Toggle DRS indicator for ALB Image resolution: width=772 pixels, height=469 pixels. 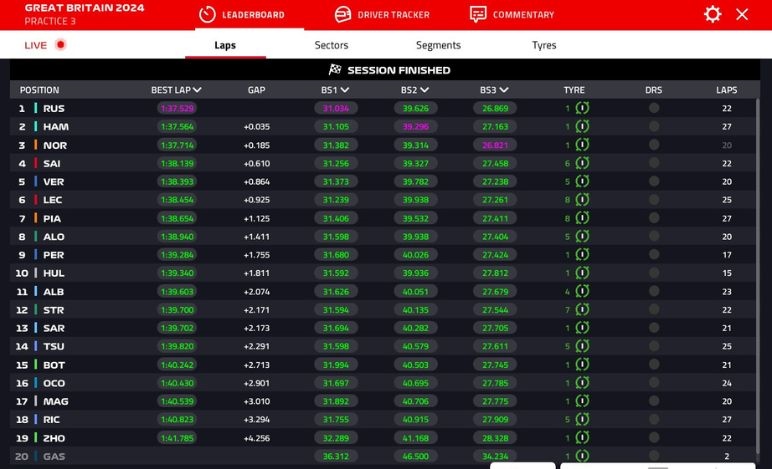[654, 291]
